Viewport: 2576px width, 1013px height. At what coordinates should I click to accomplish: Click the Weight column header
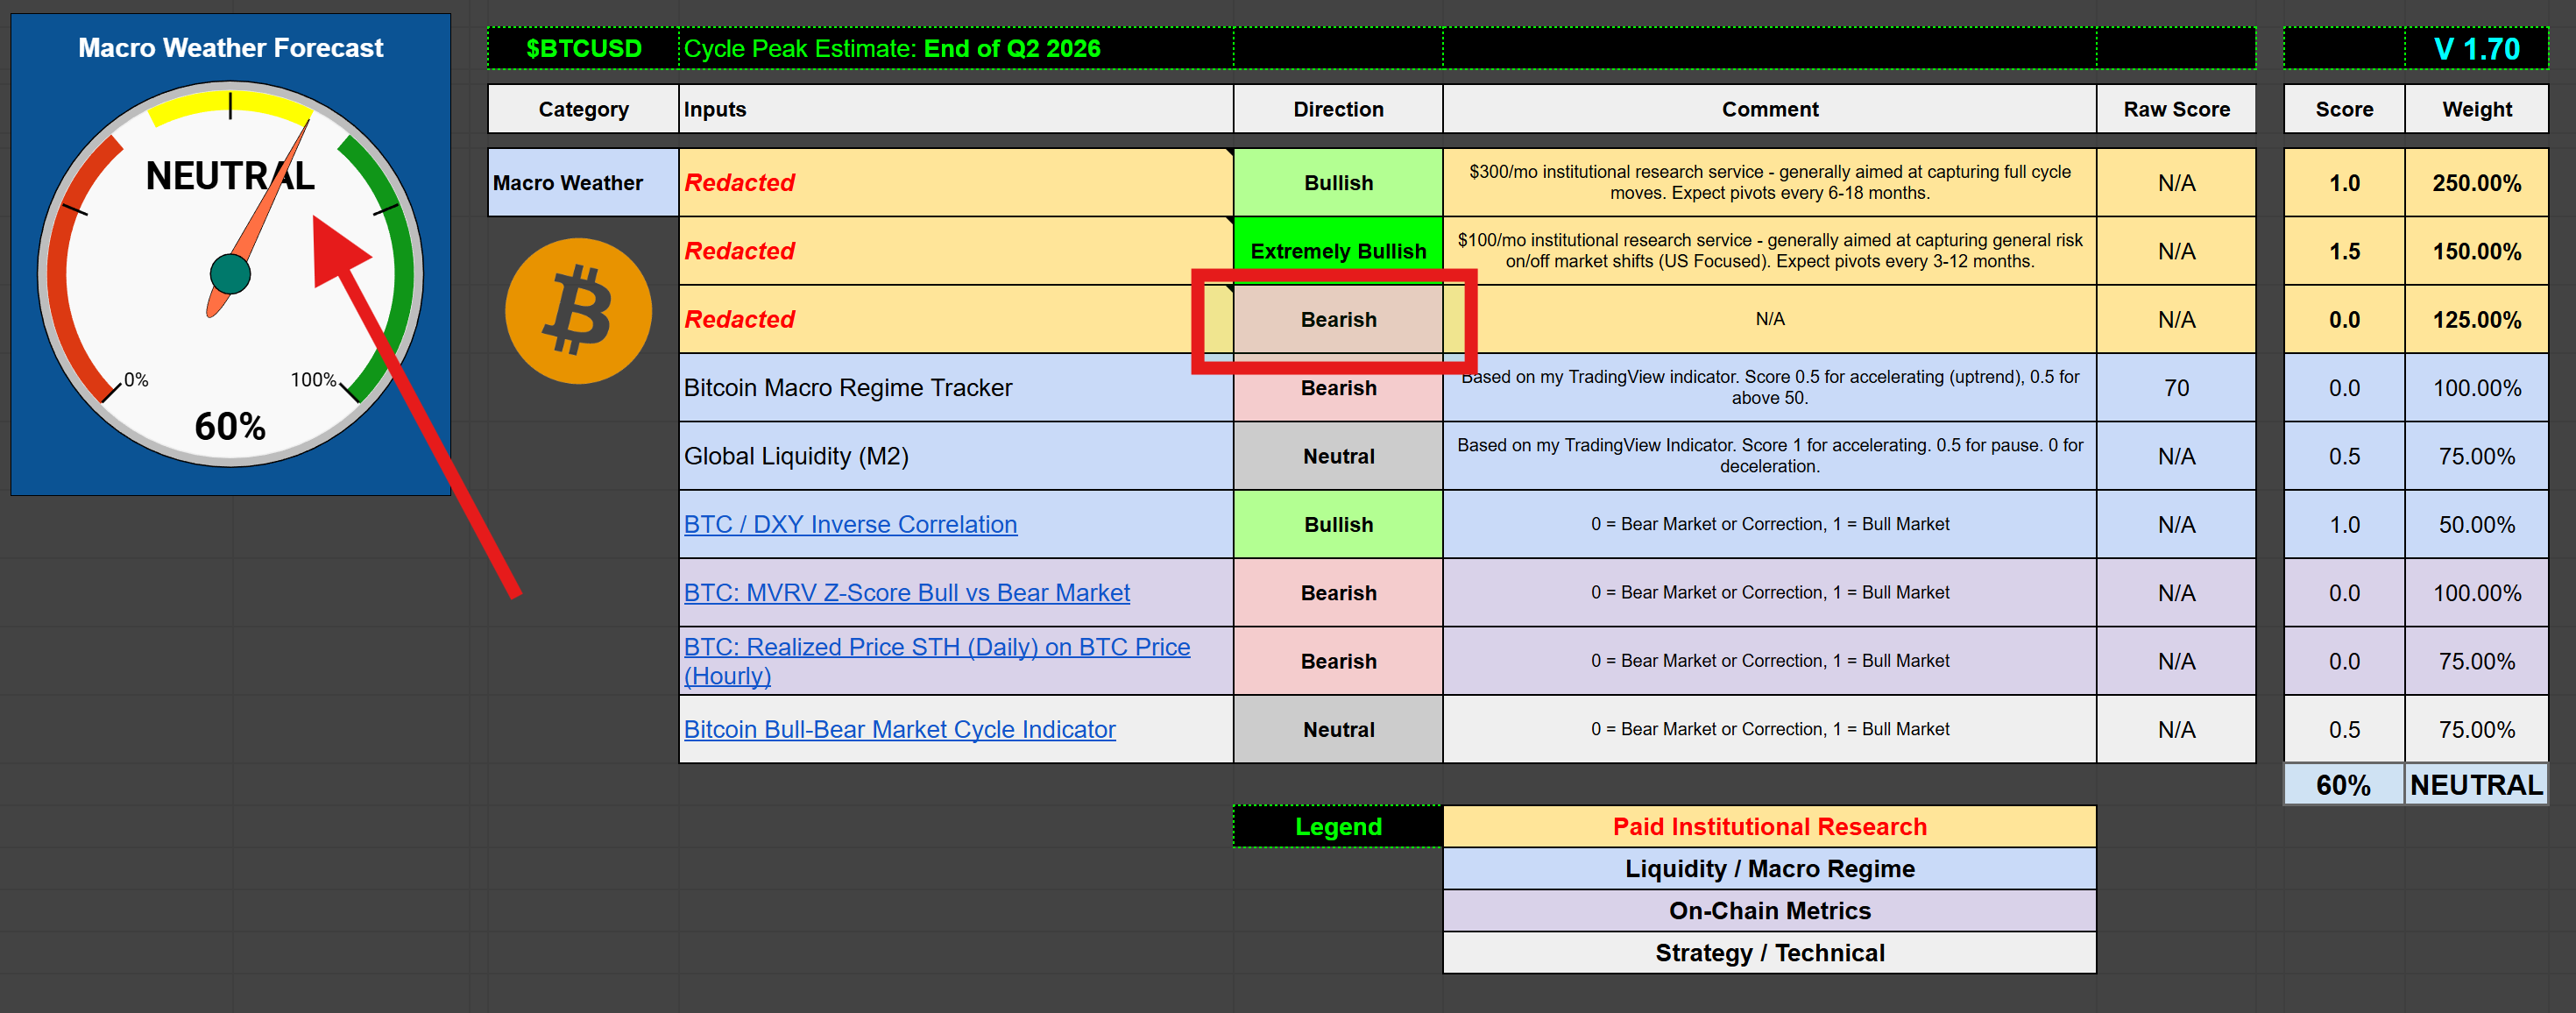click(x=2476, y=109)
